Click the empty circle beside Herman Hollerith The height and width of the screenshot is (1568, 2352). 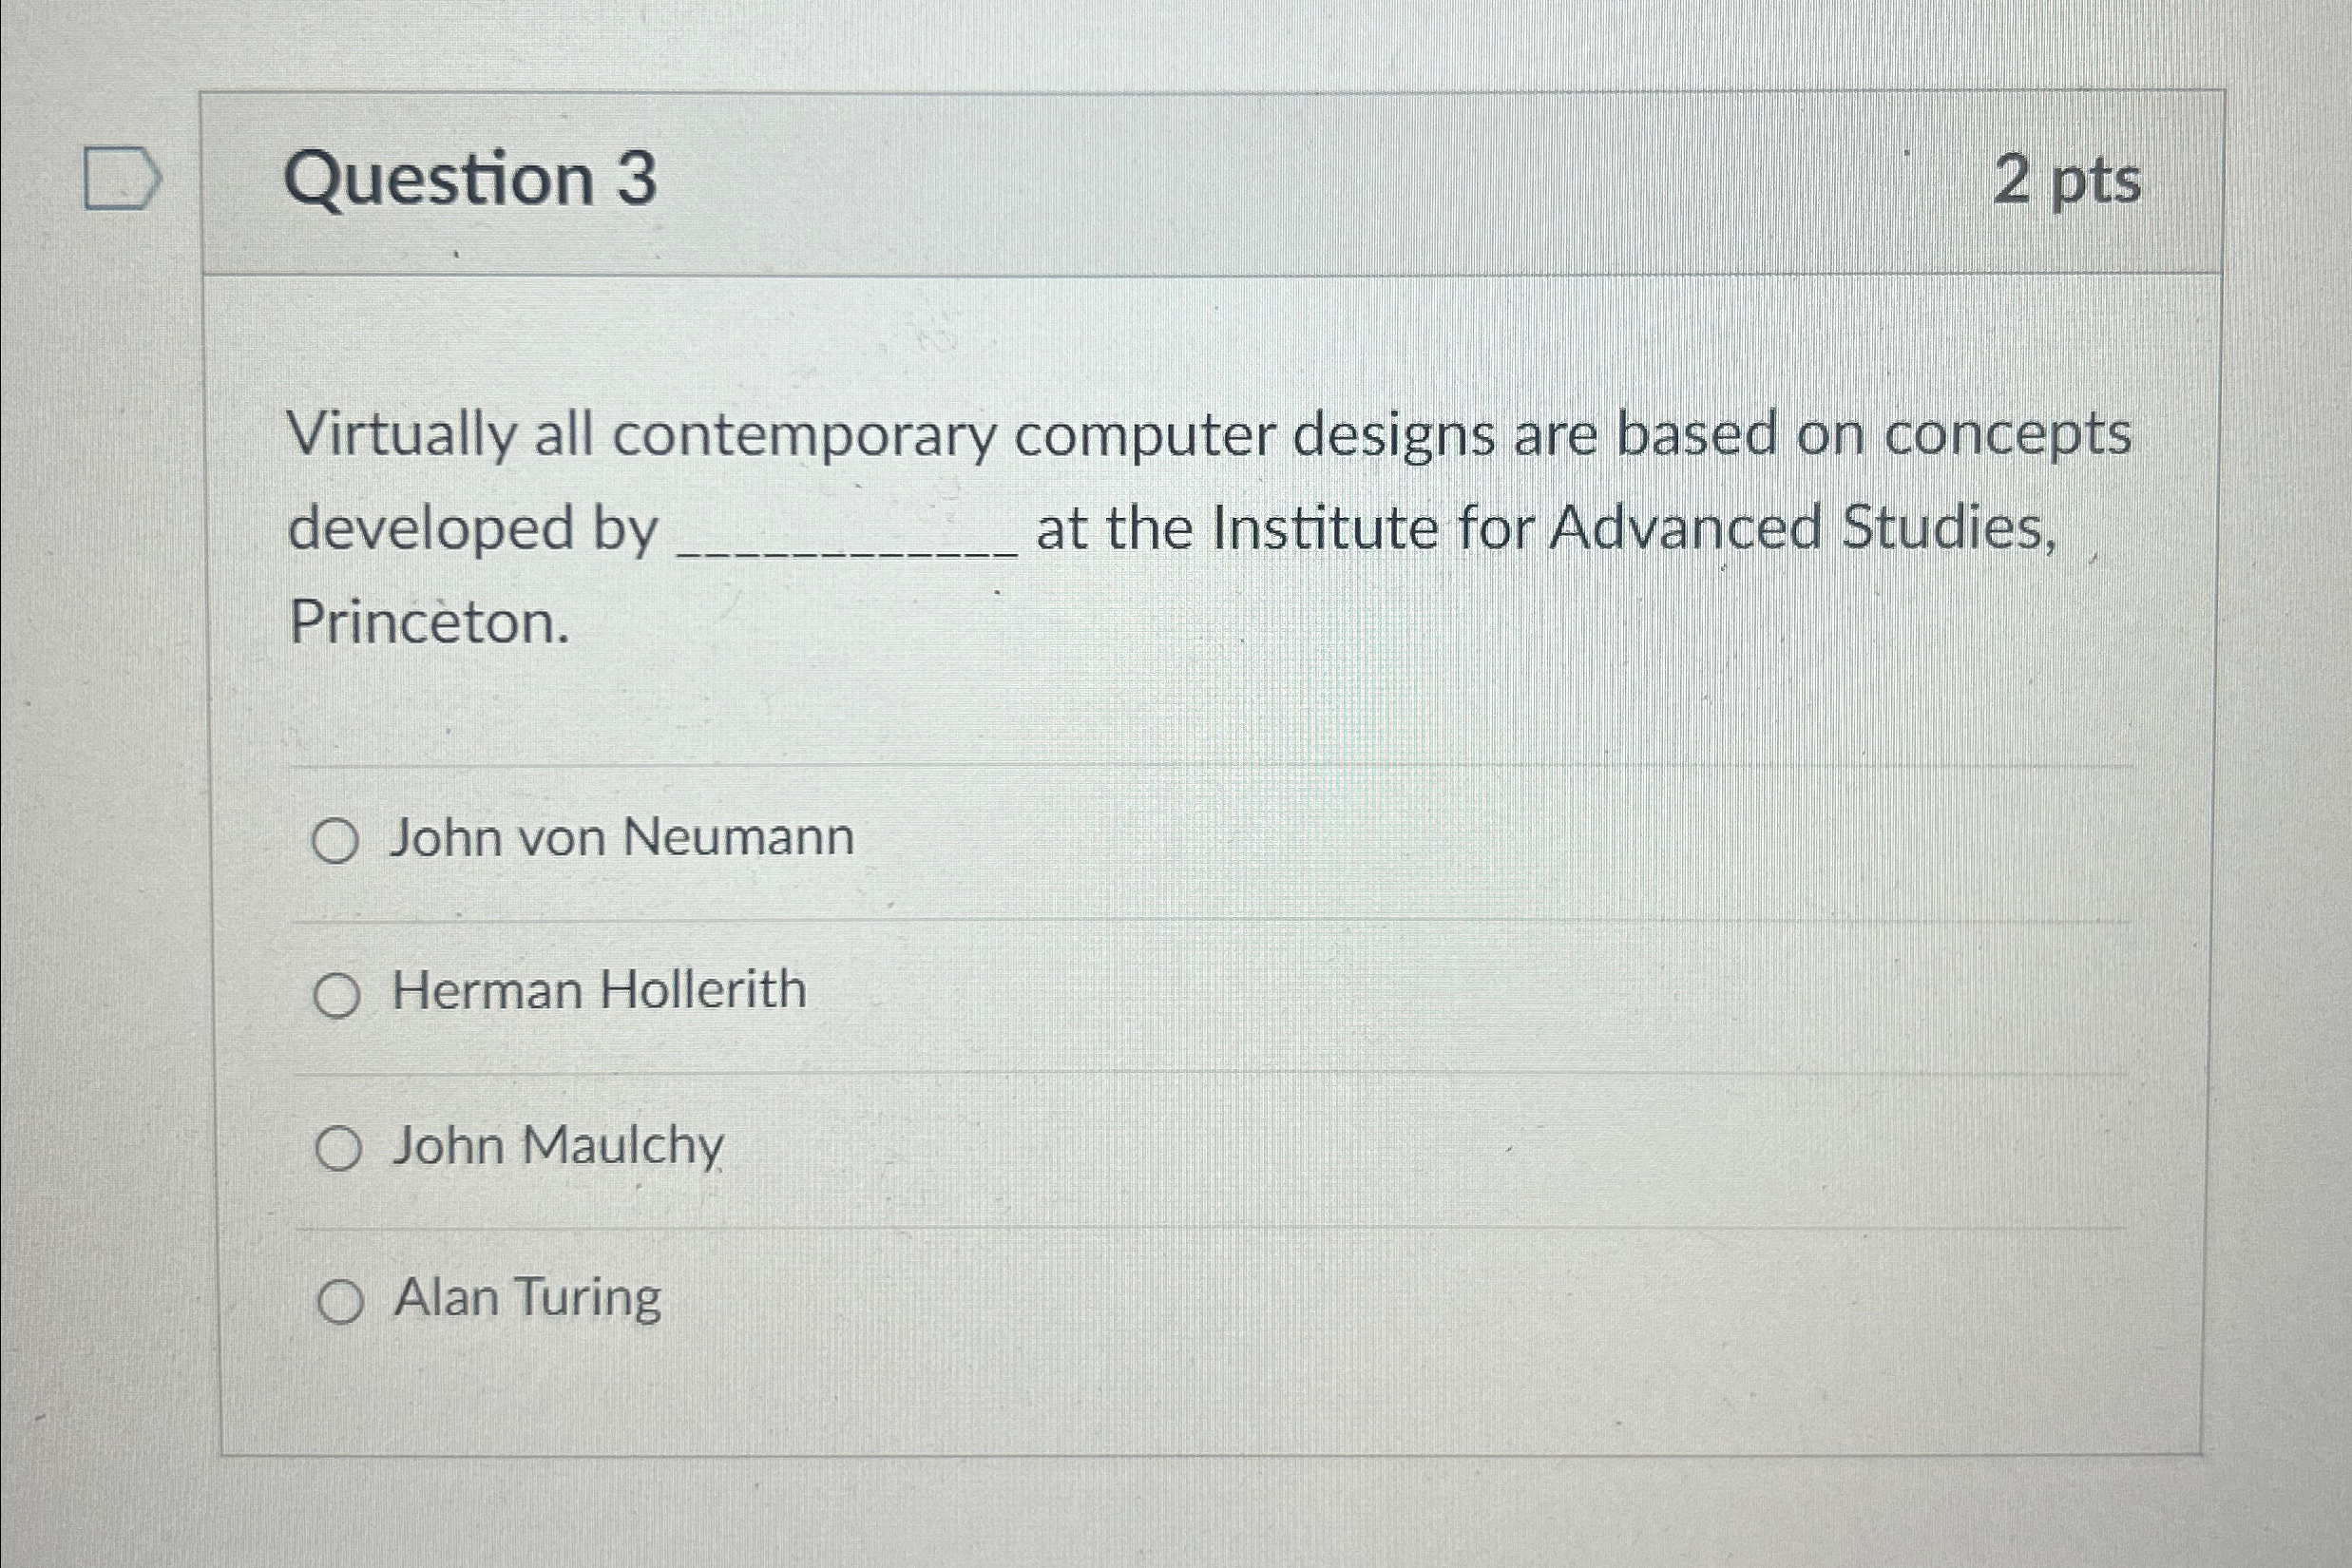339,995
